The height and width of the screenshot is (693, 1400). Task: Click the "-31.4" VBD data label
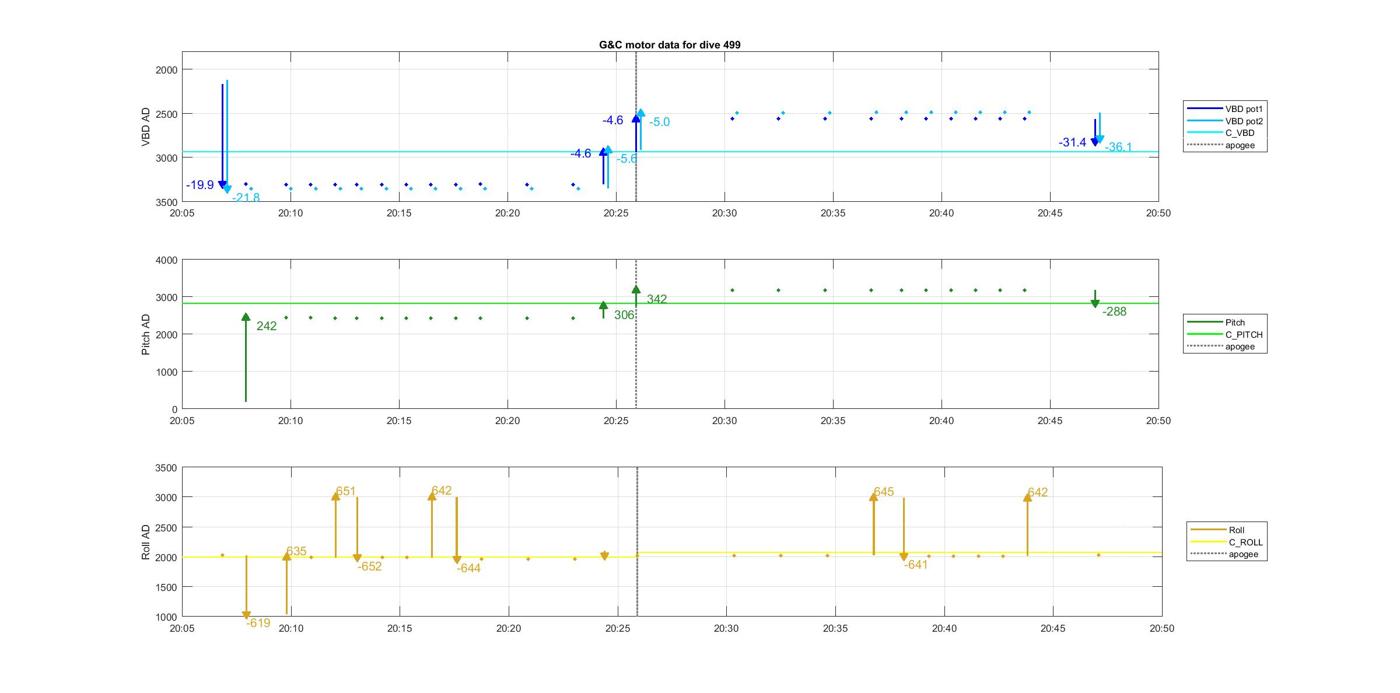point(1072,143)
